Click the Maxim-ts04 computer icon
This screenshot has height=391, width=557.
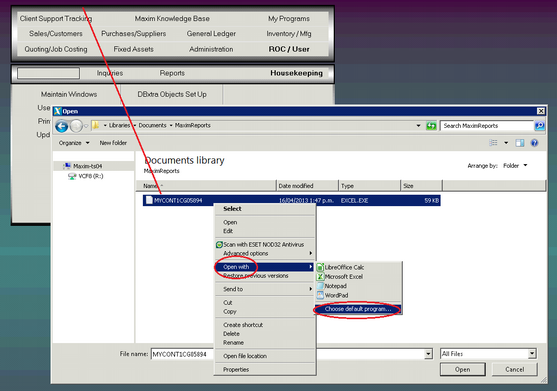pyautogui.click(x=67, y=166)
